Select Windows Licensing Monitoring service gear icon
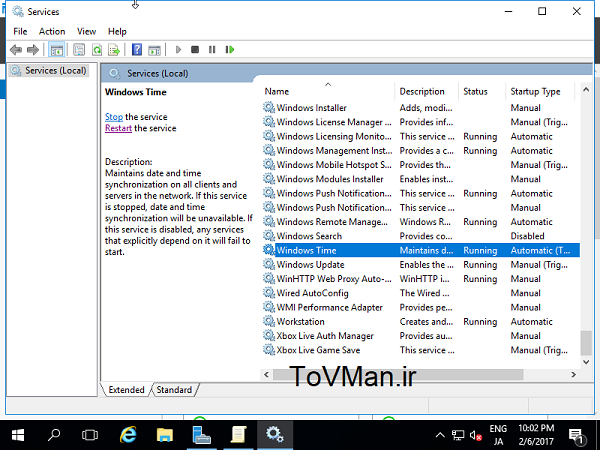 (x=269, y=136)
